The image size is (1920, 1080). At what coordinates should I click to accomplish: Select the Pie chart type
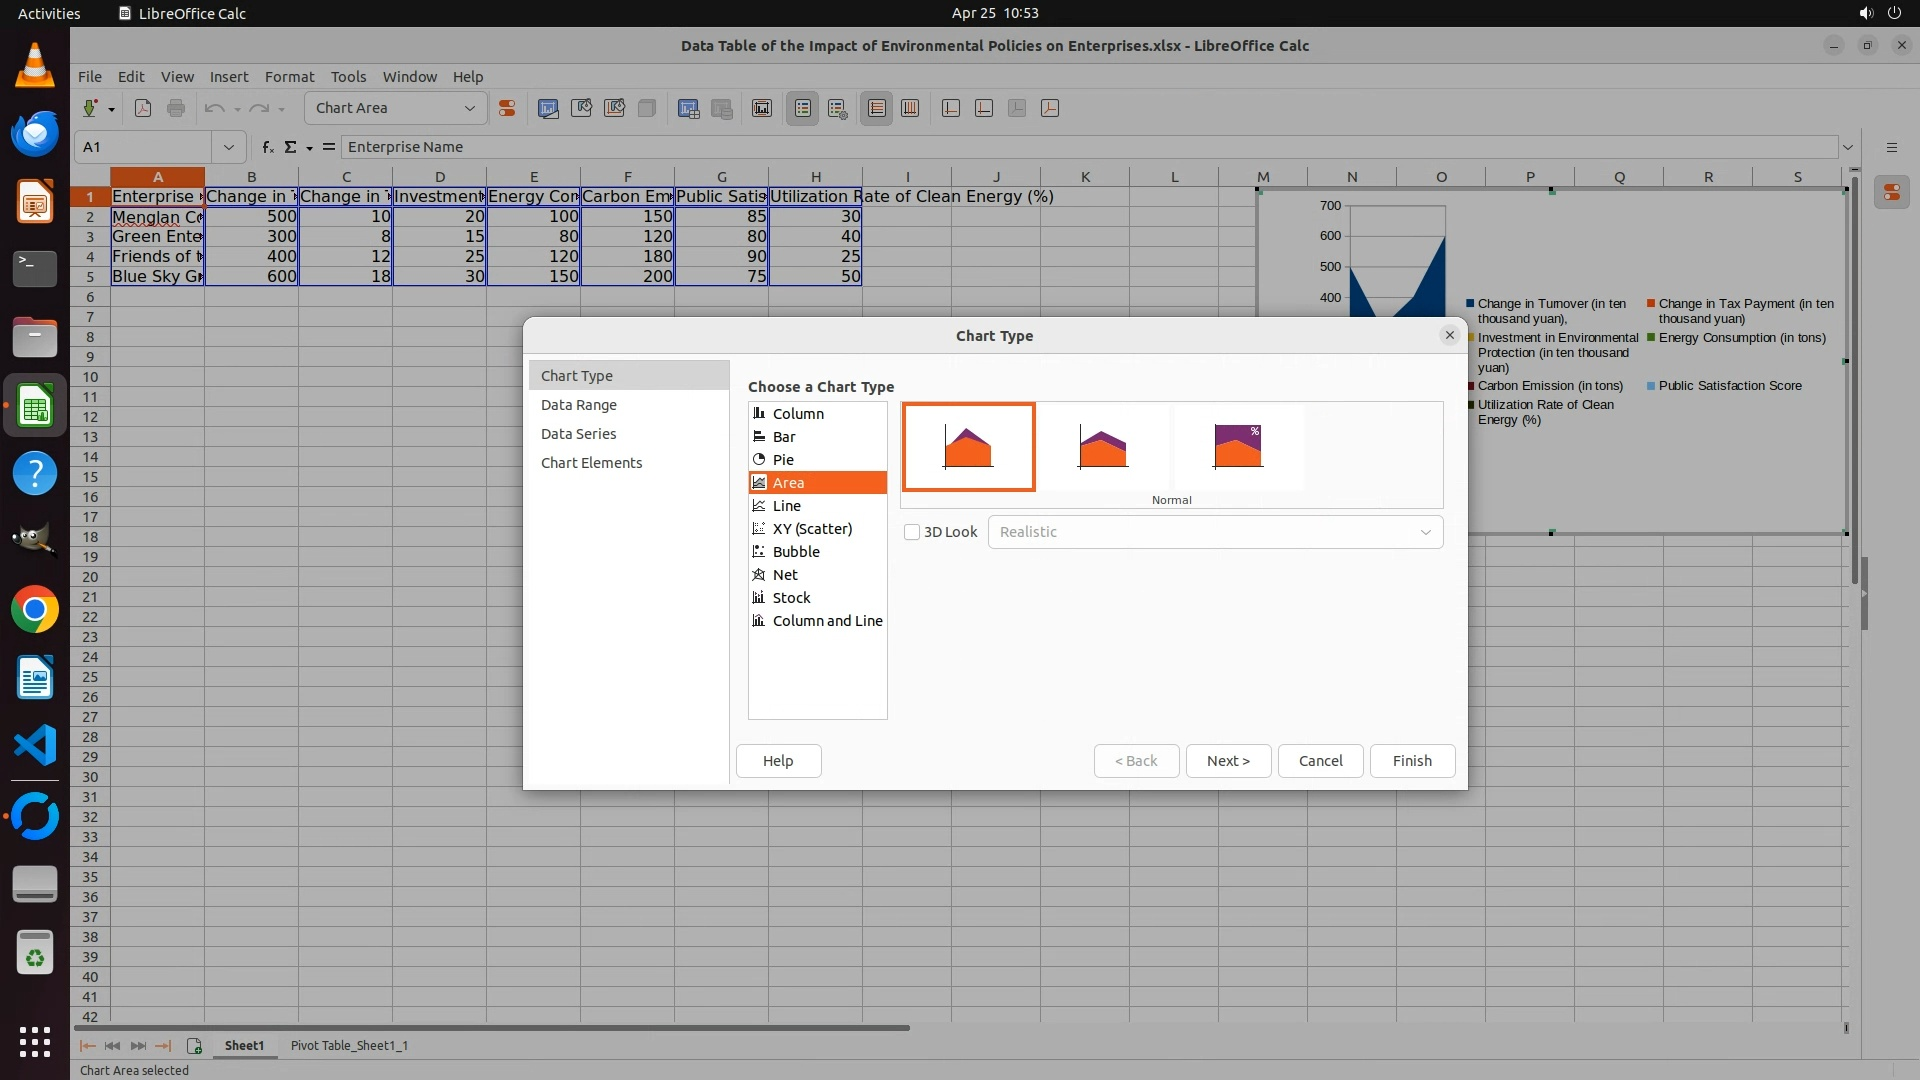783,460
